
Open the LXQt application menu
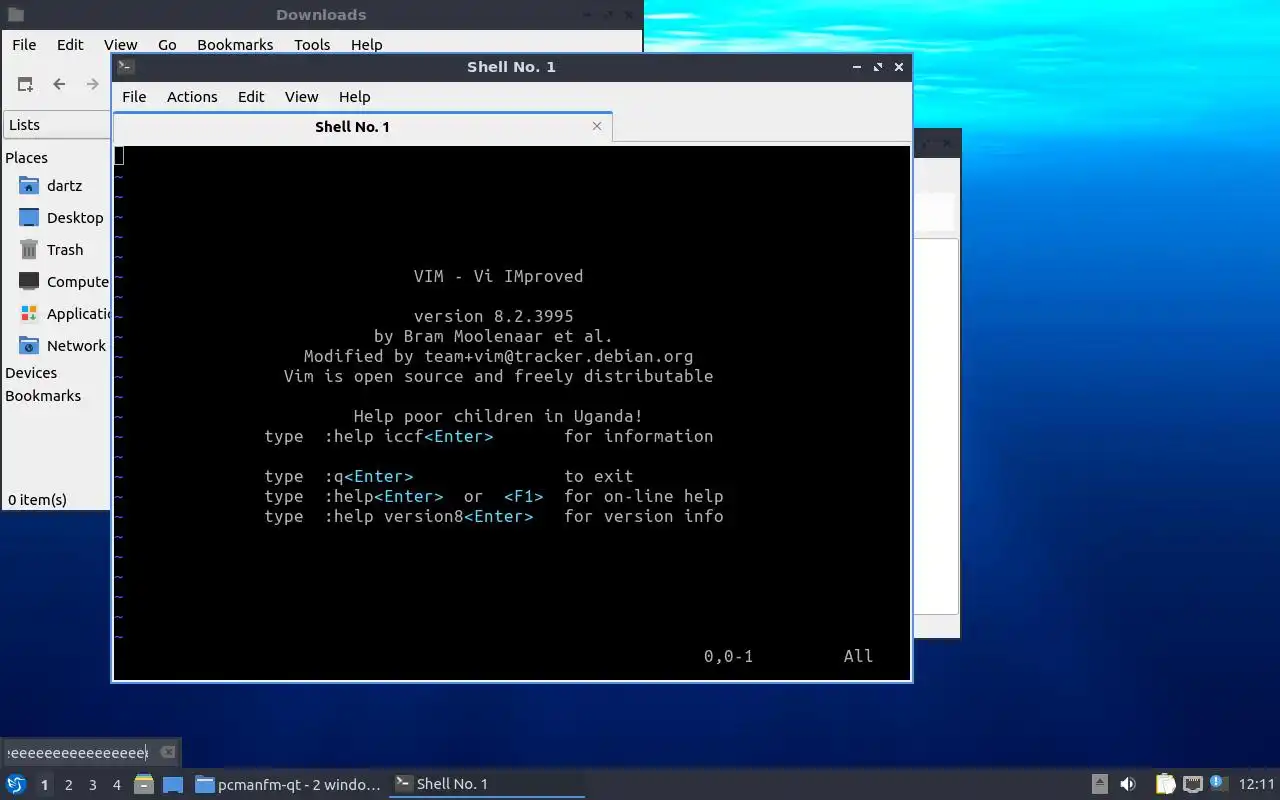pos(16,784)
